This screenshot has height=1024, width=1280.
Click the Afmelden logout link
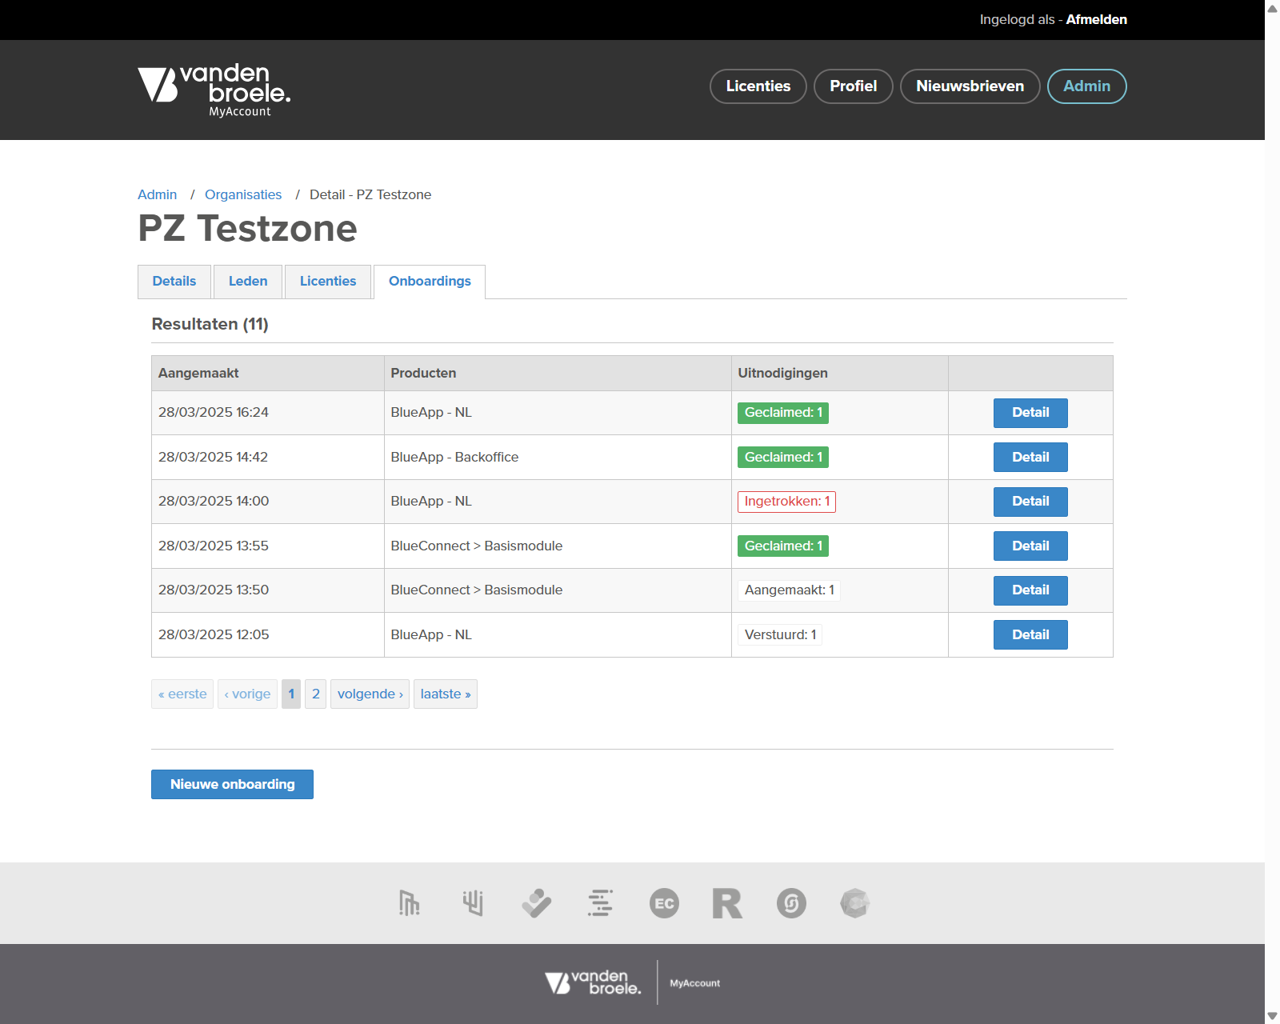pos(1096,19)
